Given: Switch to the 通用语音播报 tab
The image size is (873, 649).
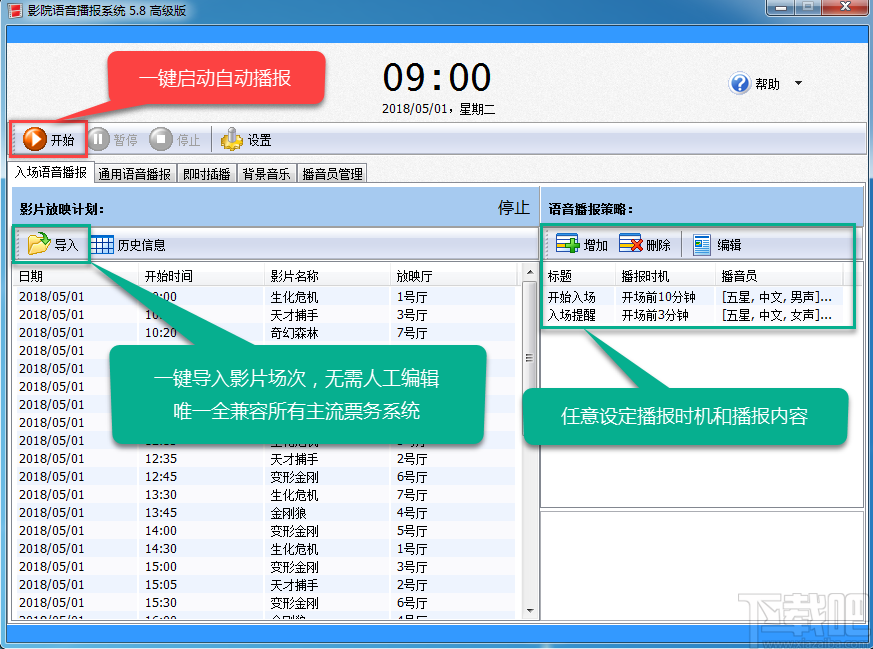Looking at the screenshot, I should (135, 172).
